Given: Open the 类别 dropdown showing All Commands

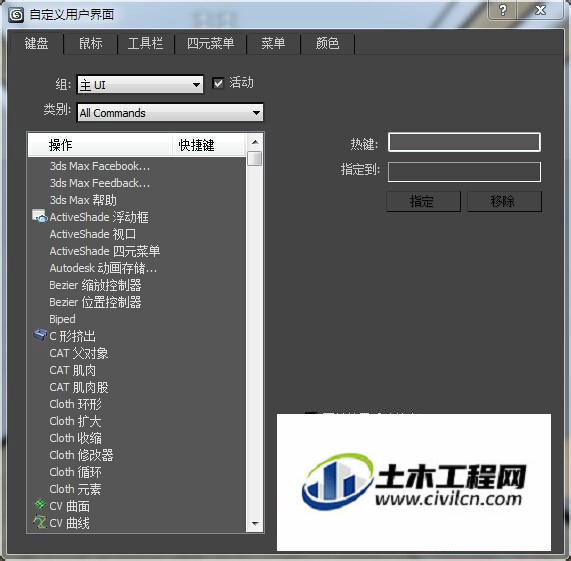Looking at the screenshot, I should 170,113.
